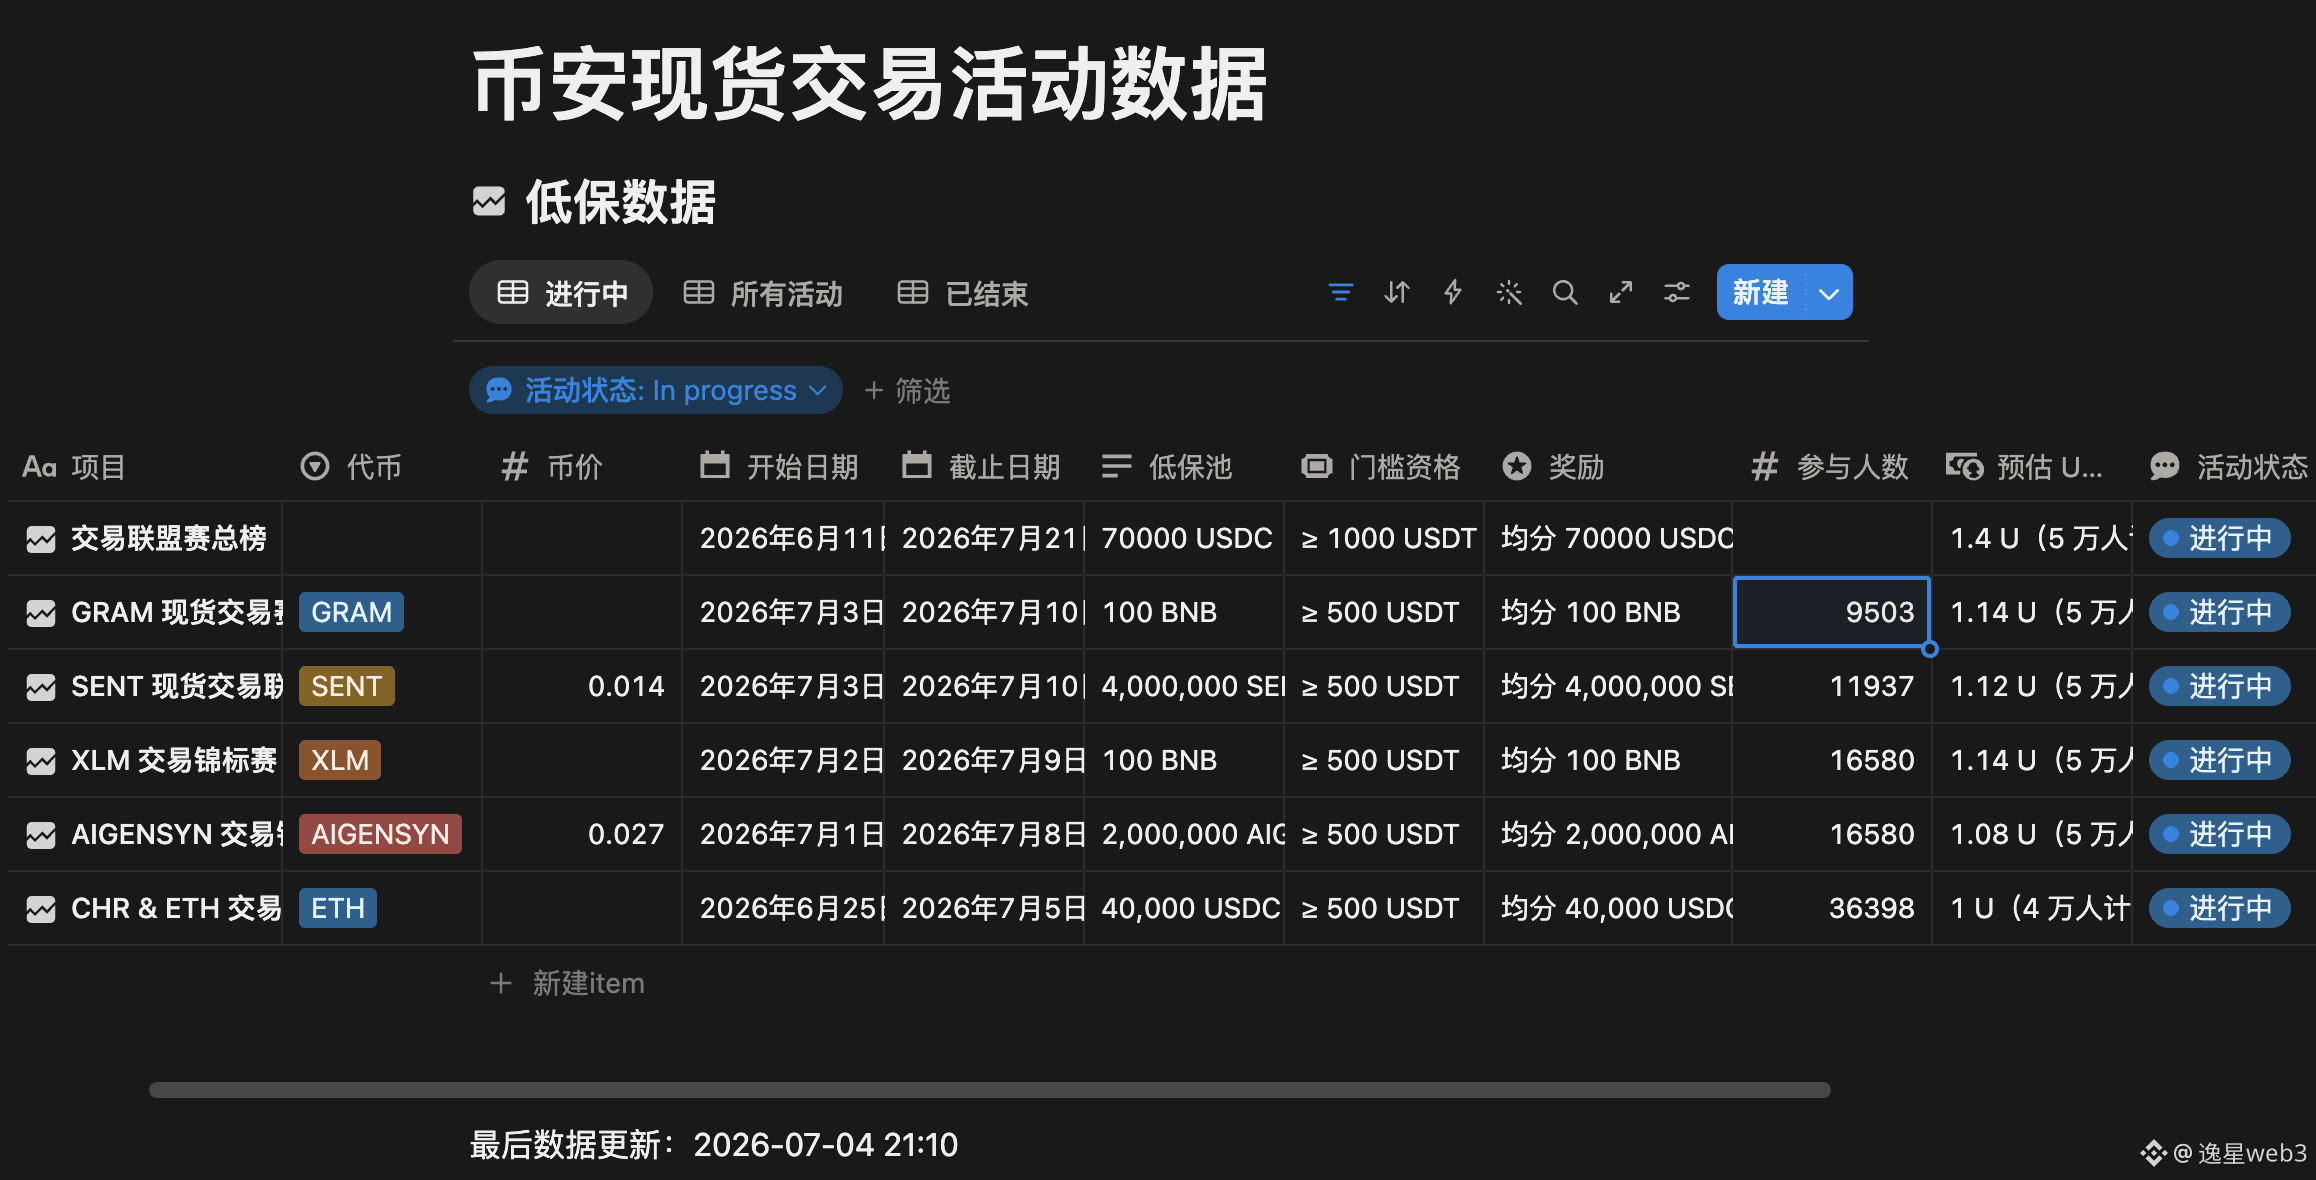Click the filter icon in toolbar

[1340, 293]
